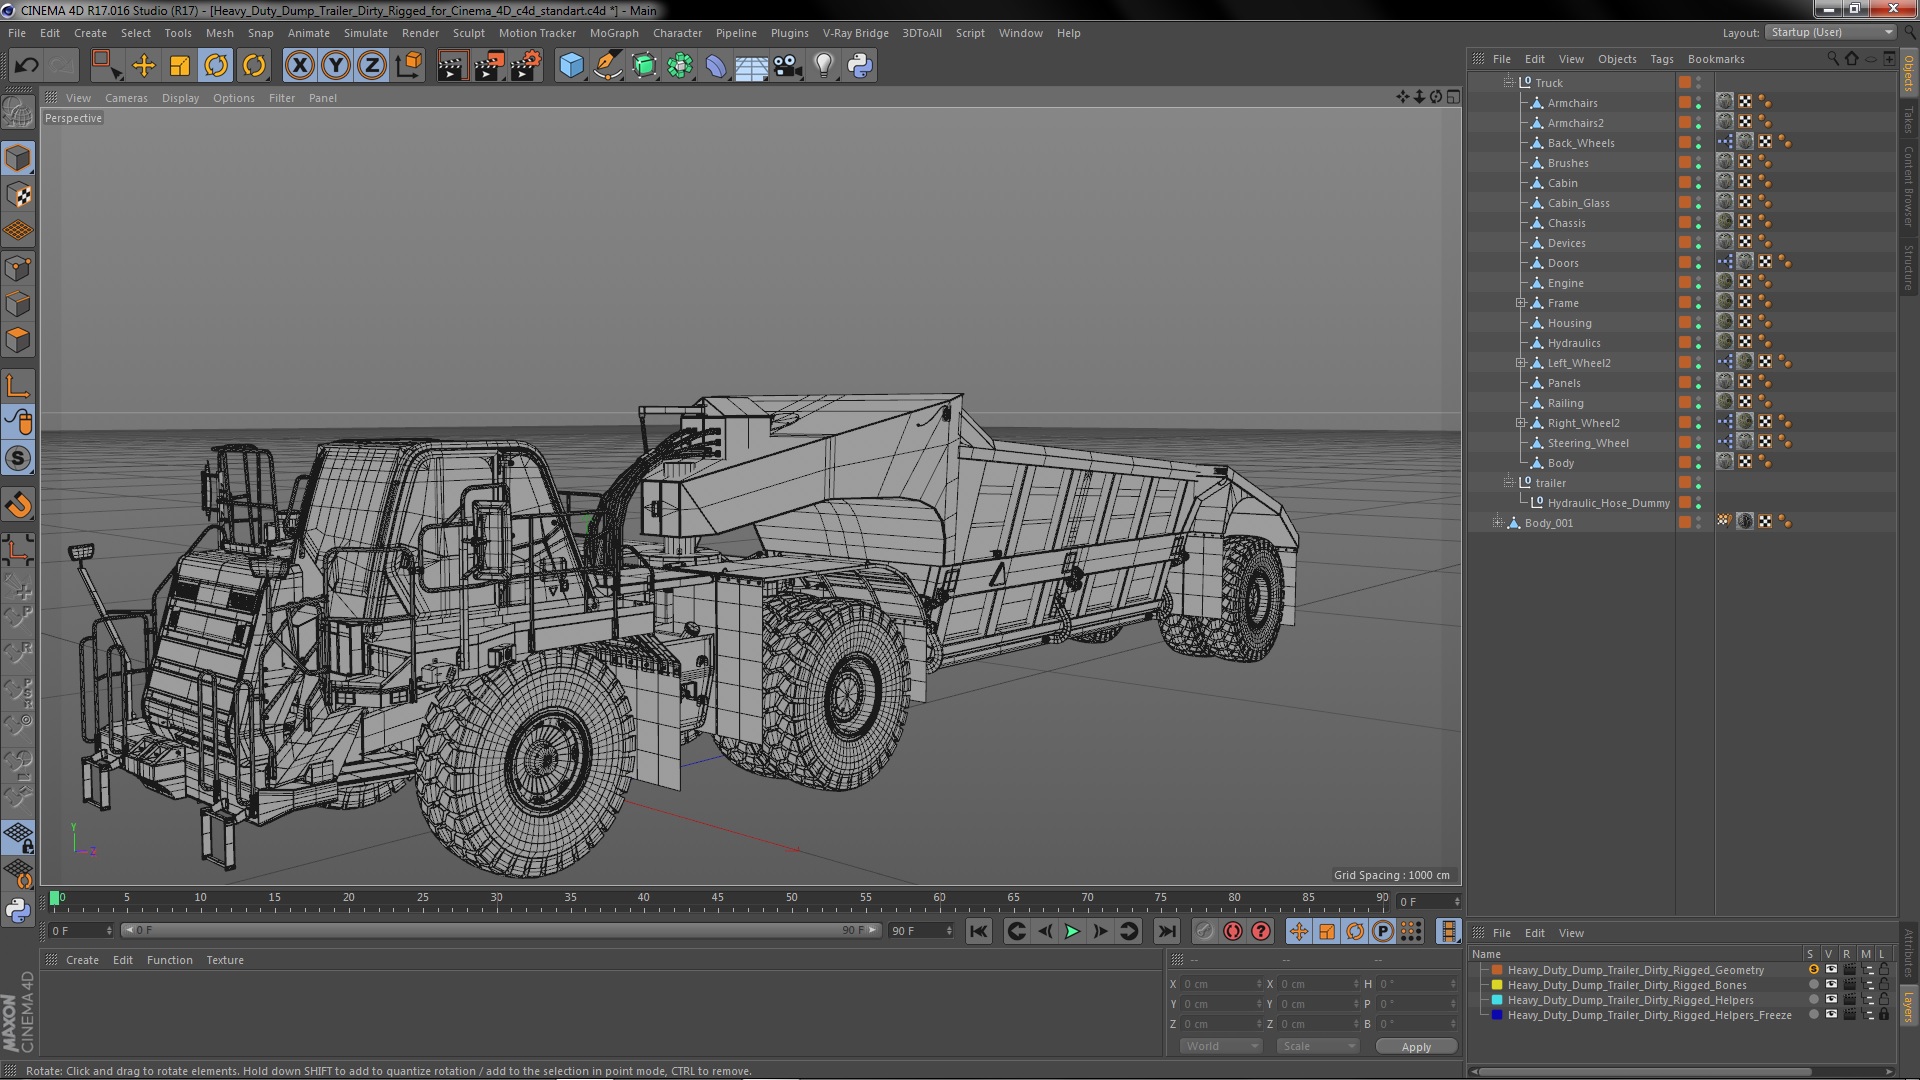Toggle view visibility of Helpers_Freeze layer

[1831, 1015]
